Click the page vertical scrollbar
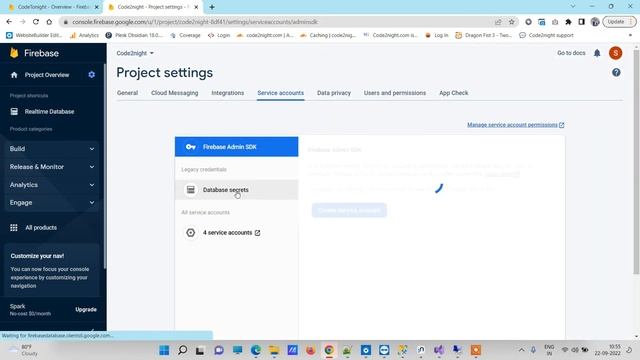640x360 pixels. tap(636, 161)
